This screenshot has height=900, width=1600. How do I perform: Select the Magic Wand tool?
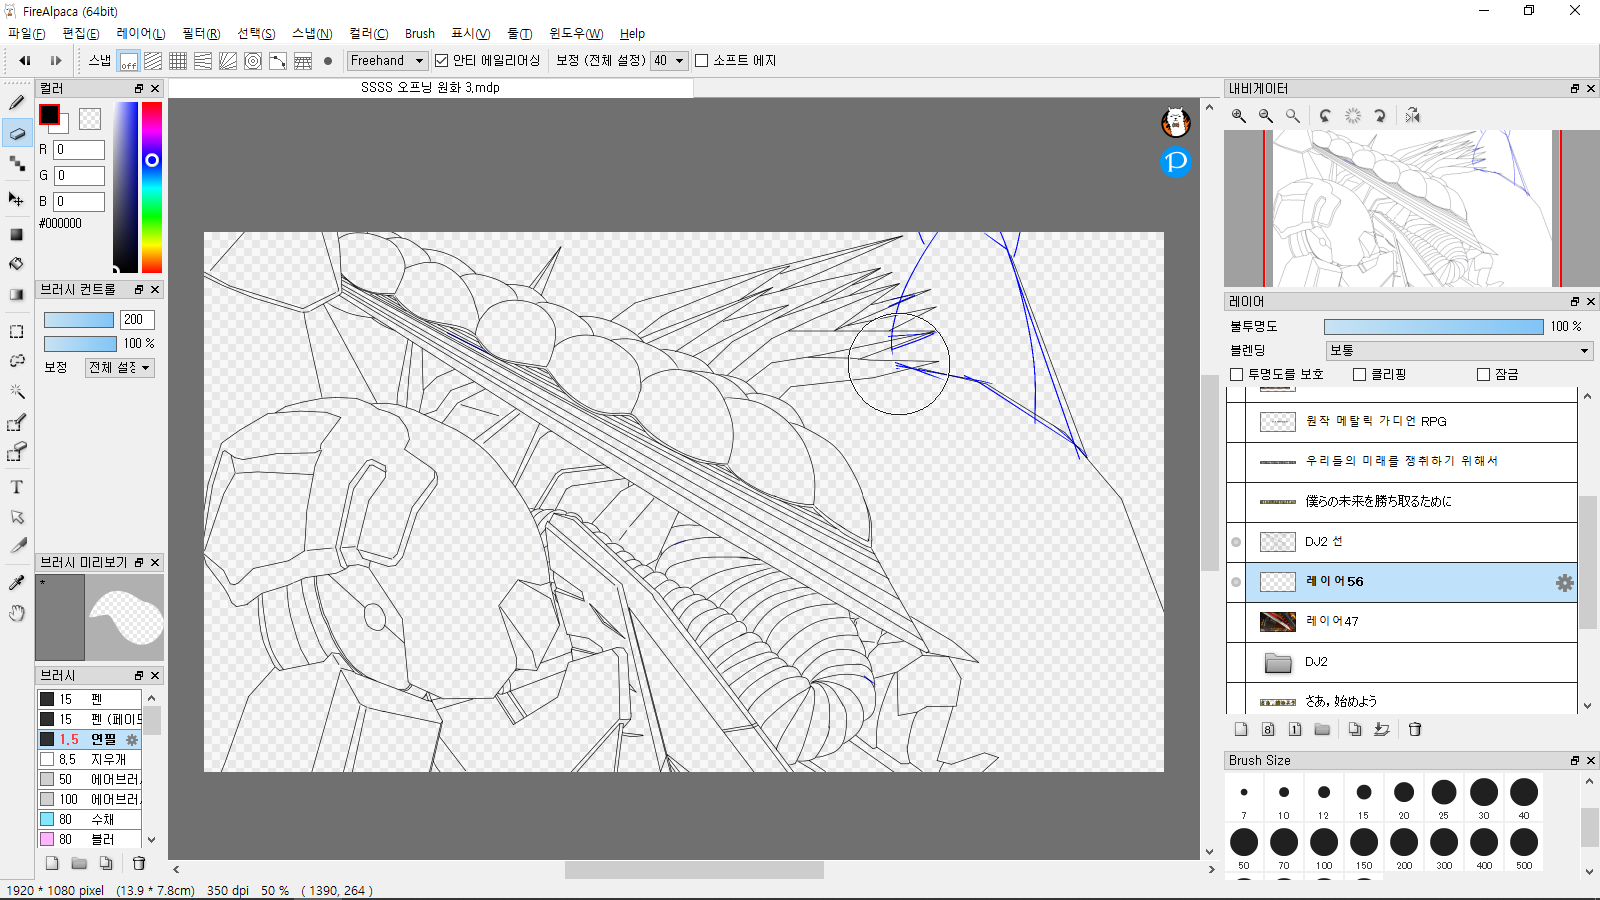(x=17, y=391)
